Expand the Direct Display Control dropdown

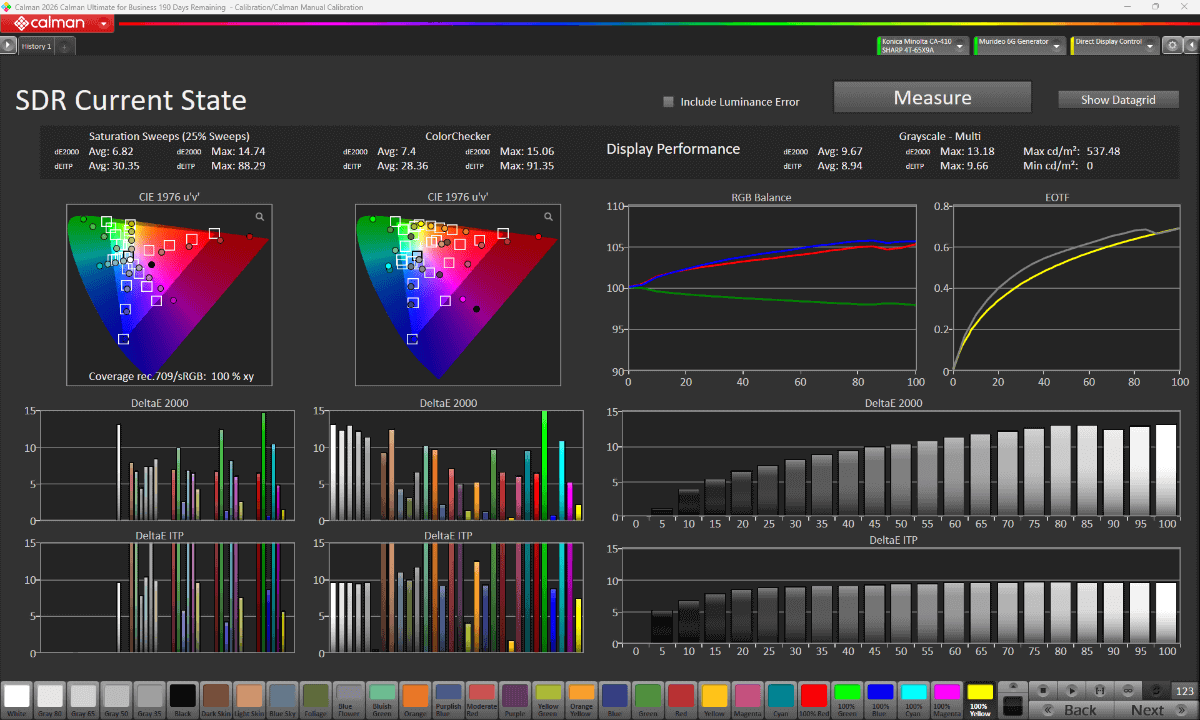pyautogui.click(x=1116, y=46)
